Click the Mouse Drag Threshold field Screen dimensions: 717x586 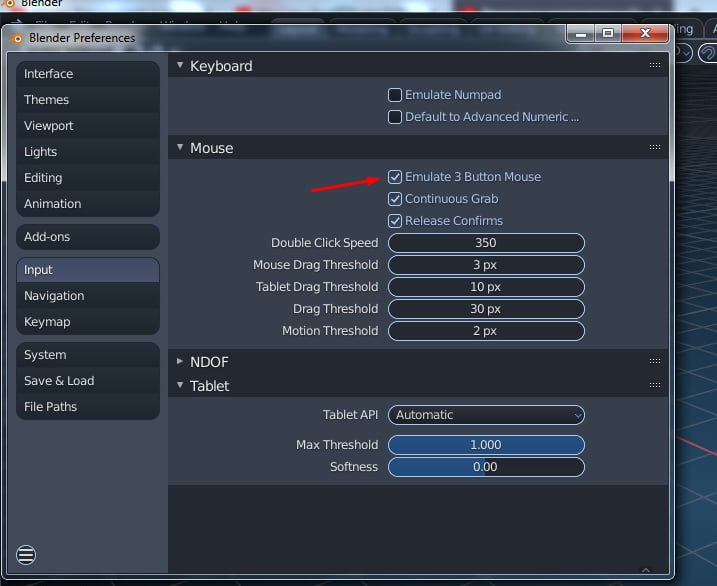tap(486, 265)
